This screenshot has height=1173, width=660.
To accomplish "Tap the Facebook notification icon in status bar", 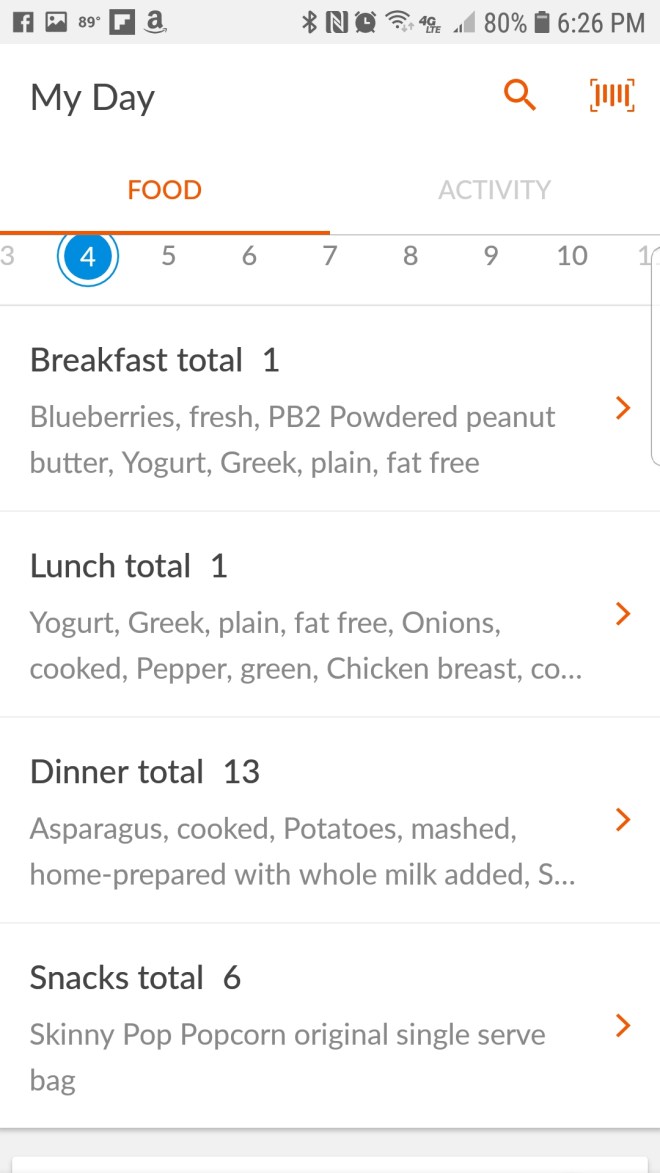I will [22, 22].
